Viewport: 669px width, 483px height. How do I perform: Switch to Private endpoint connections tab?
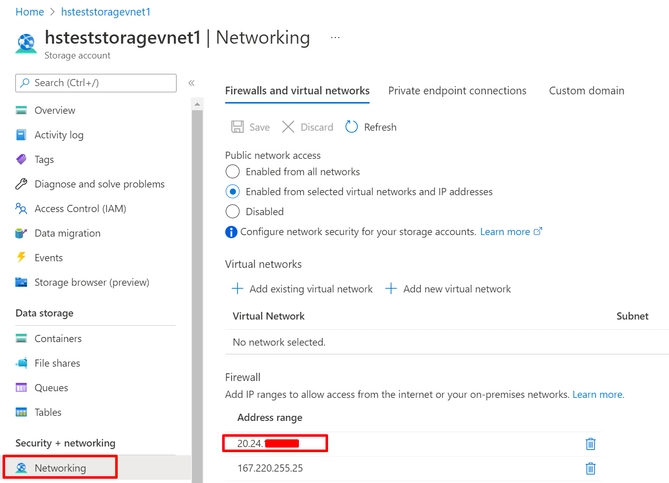coord(457,91)
